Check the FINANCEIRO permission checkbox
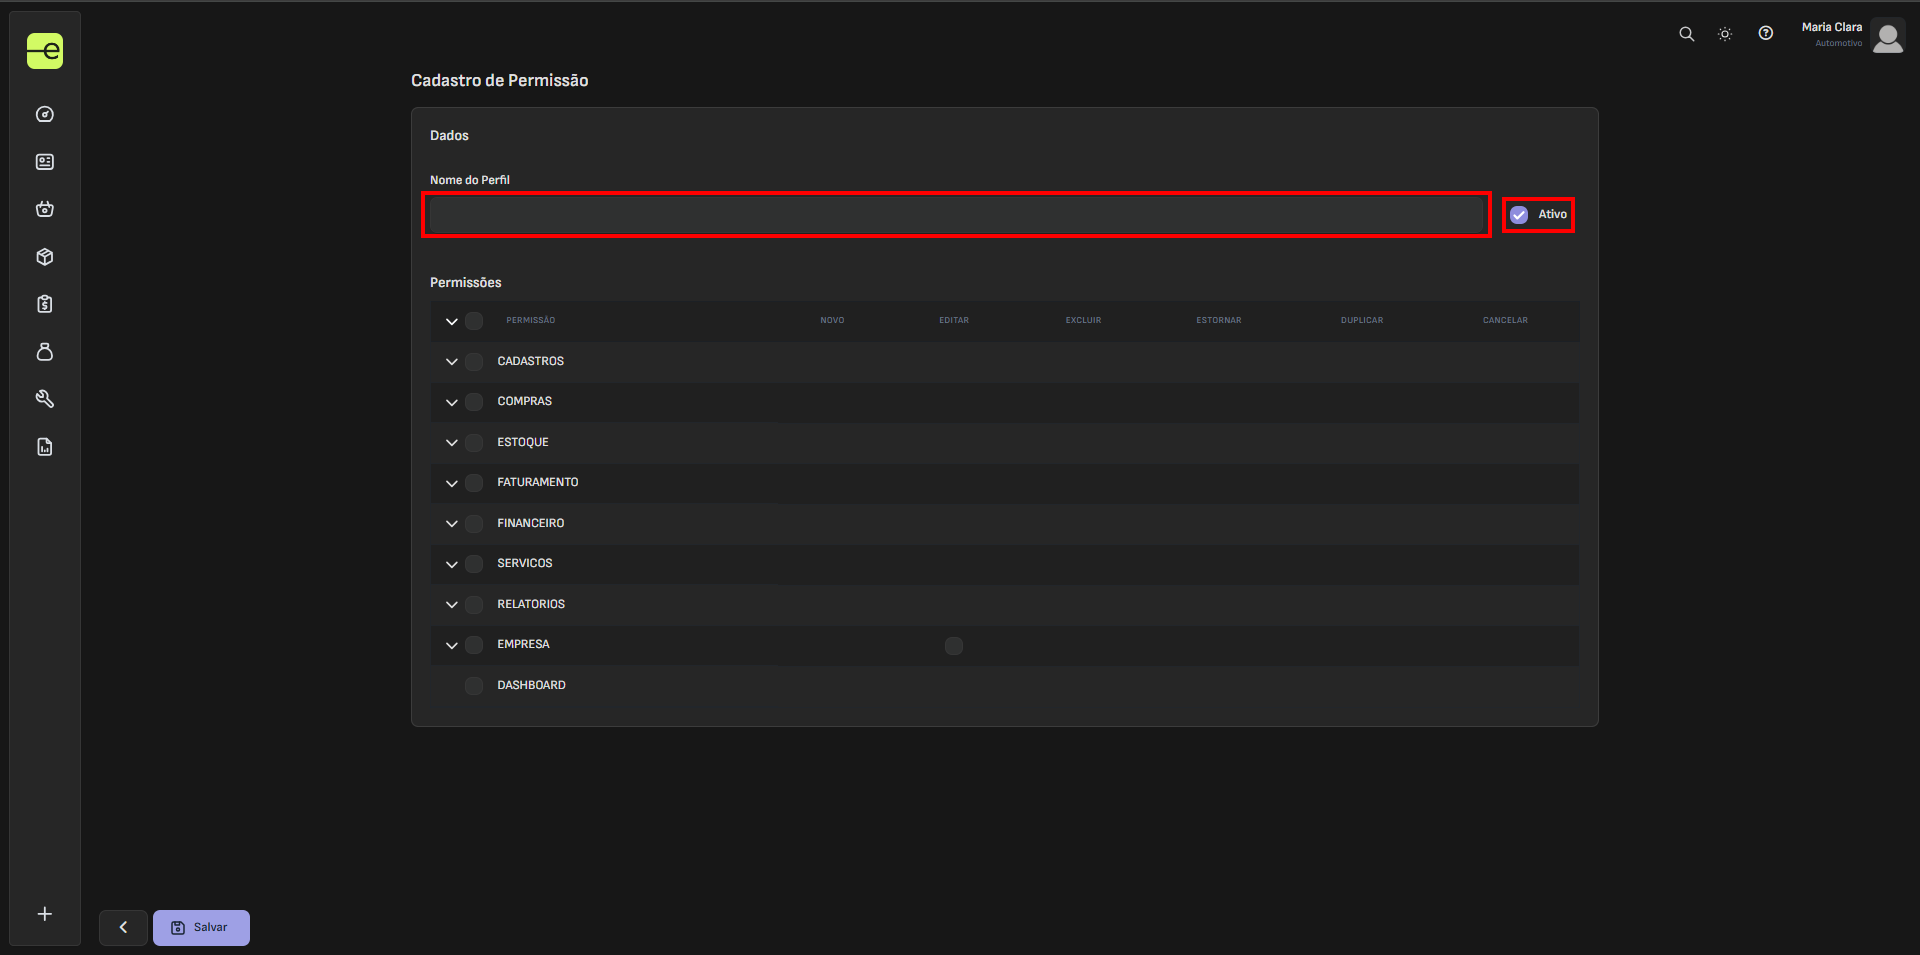This screenshot has height=955, width=1920. click(x=474, y=524)
